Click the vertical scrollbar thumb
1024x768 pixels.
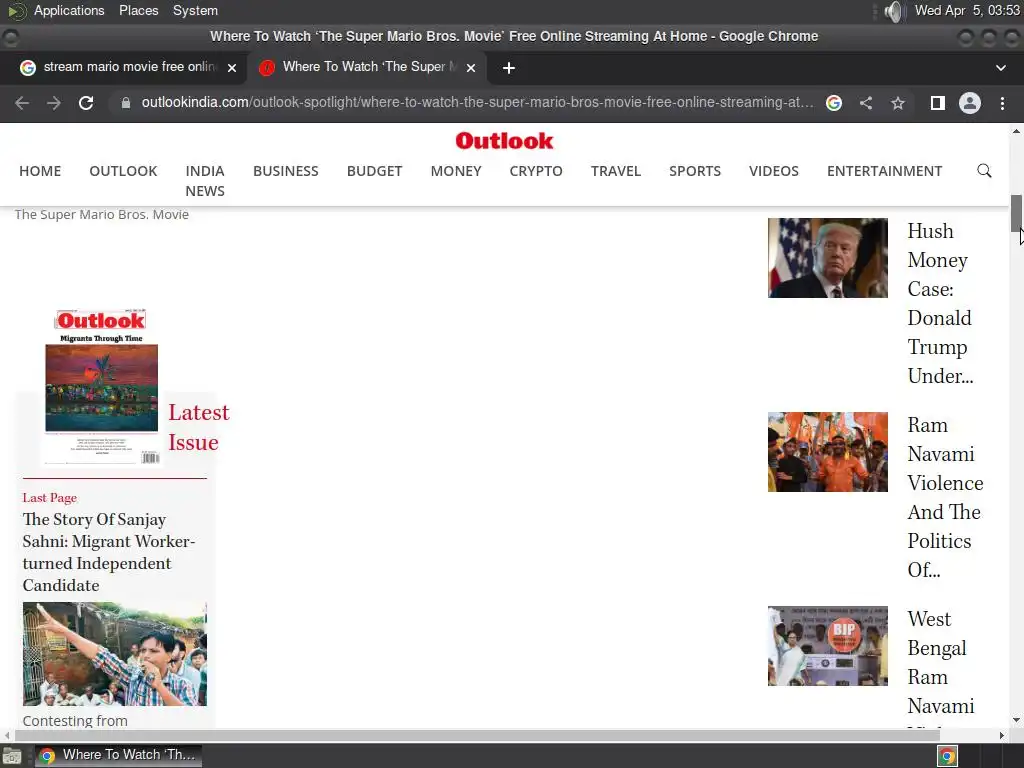click(x=1016, y=213)
